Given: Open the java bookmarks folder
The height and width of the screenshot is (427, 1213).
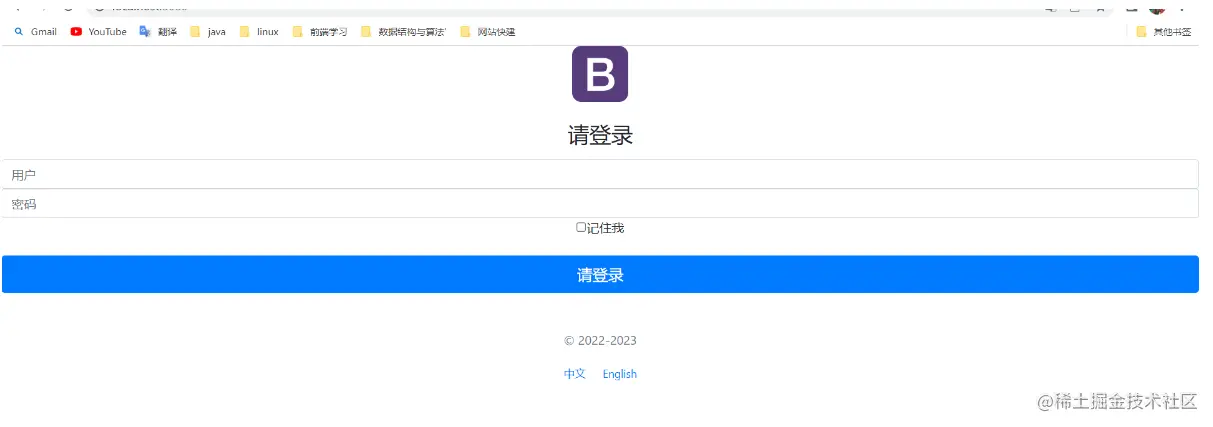Looking at the screenshot, I should click(208, 32).
